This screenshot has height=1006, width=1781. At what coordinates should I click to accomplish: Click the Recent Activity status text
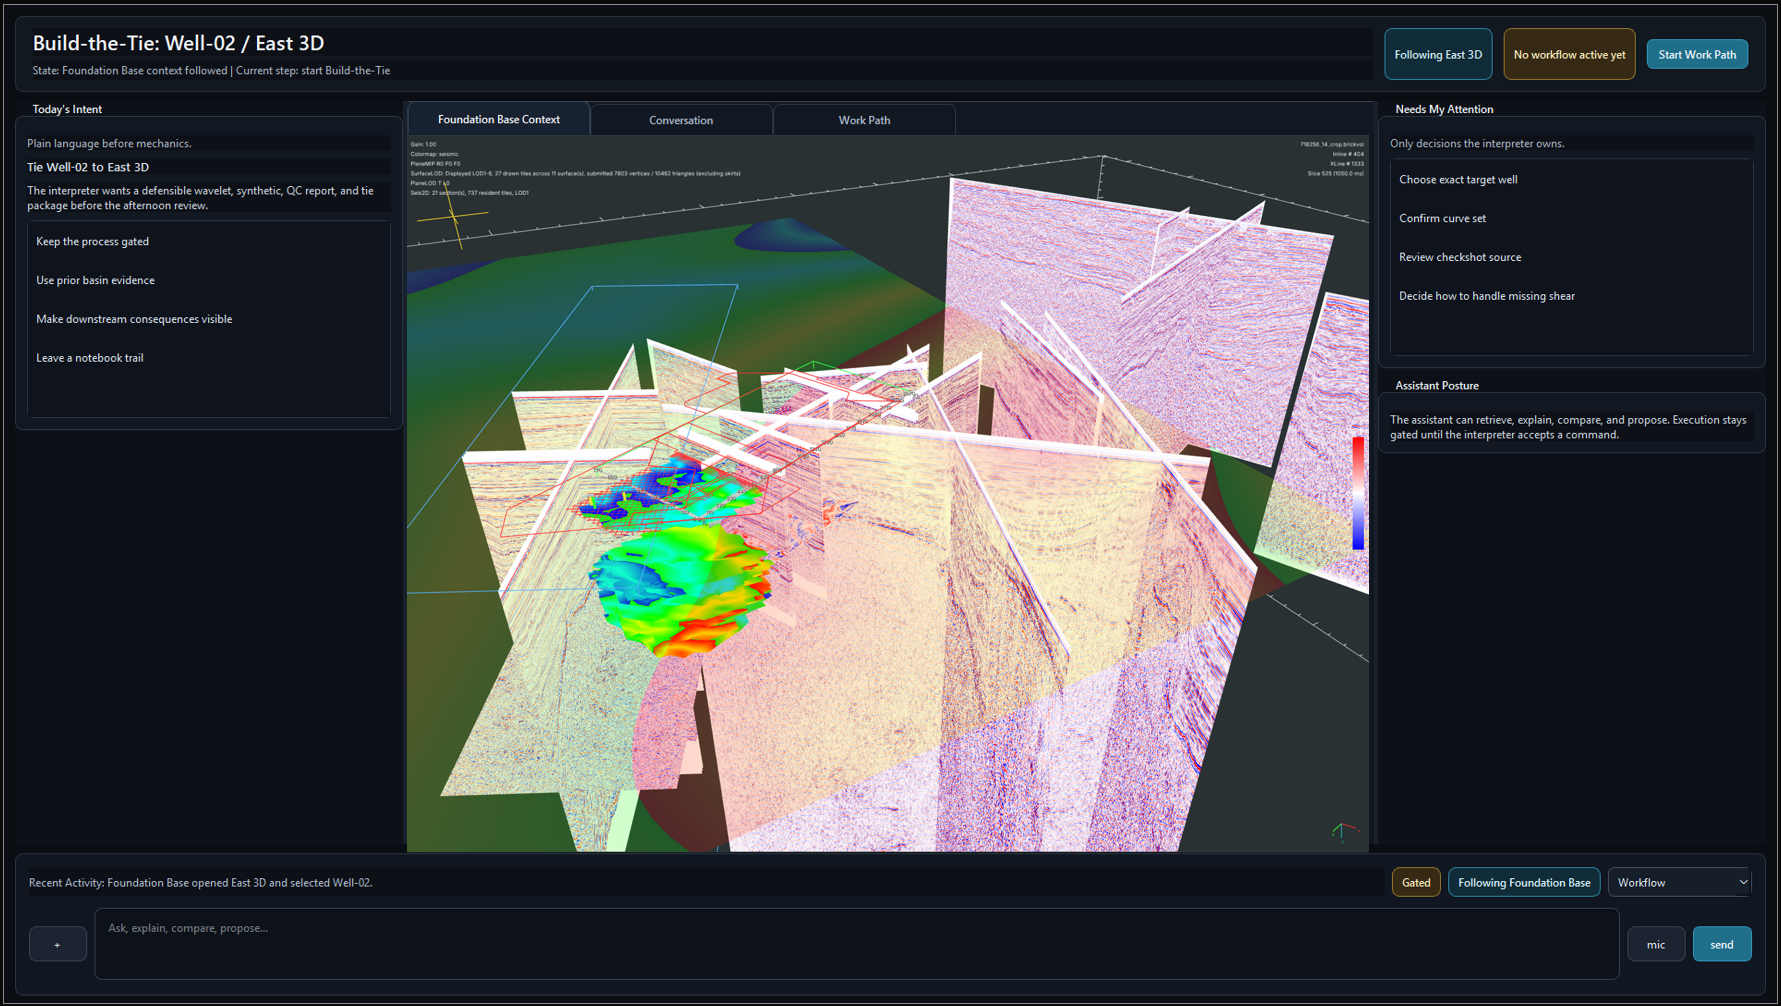(201, 883)
